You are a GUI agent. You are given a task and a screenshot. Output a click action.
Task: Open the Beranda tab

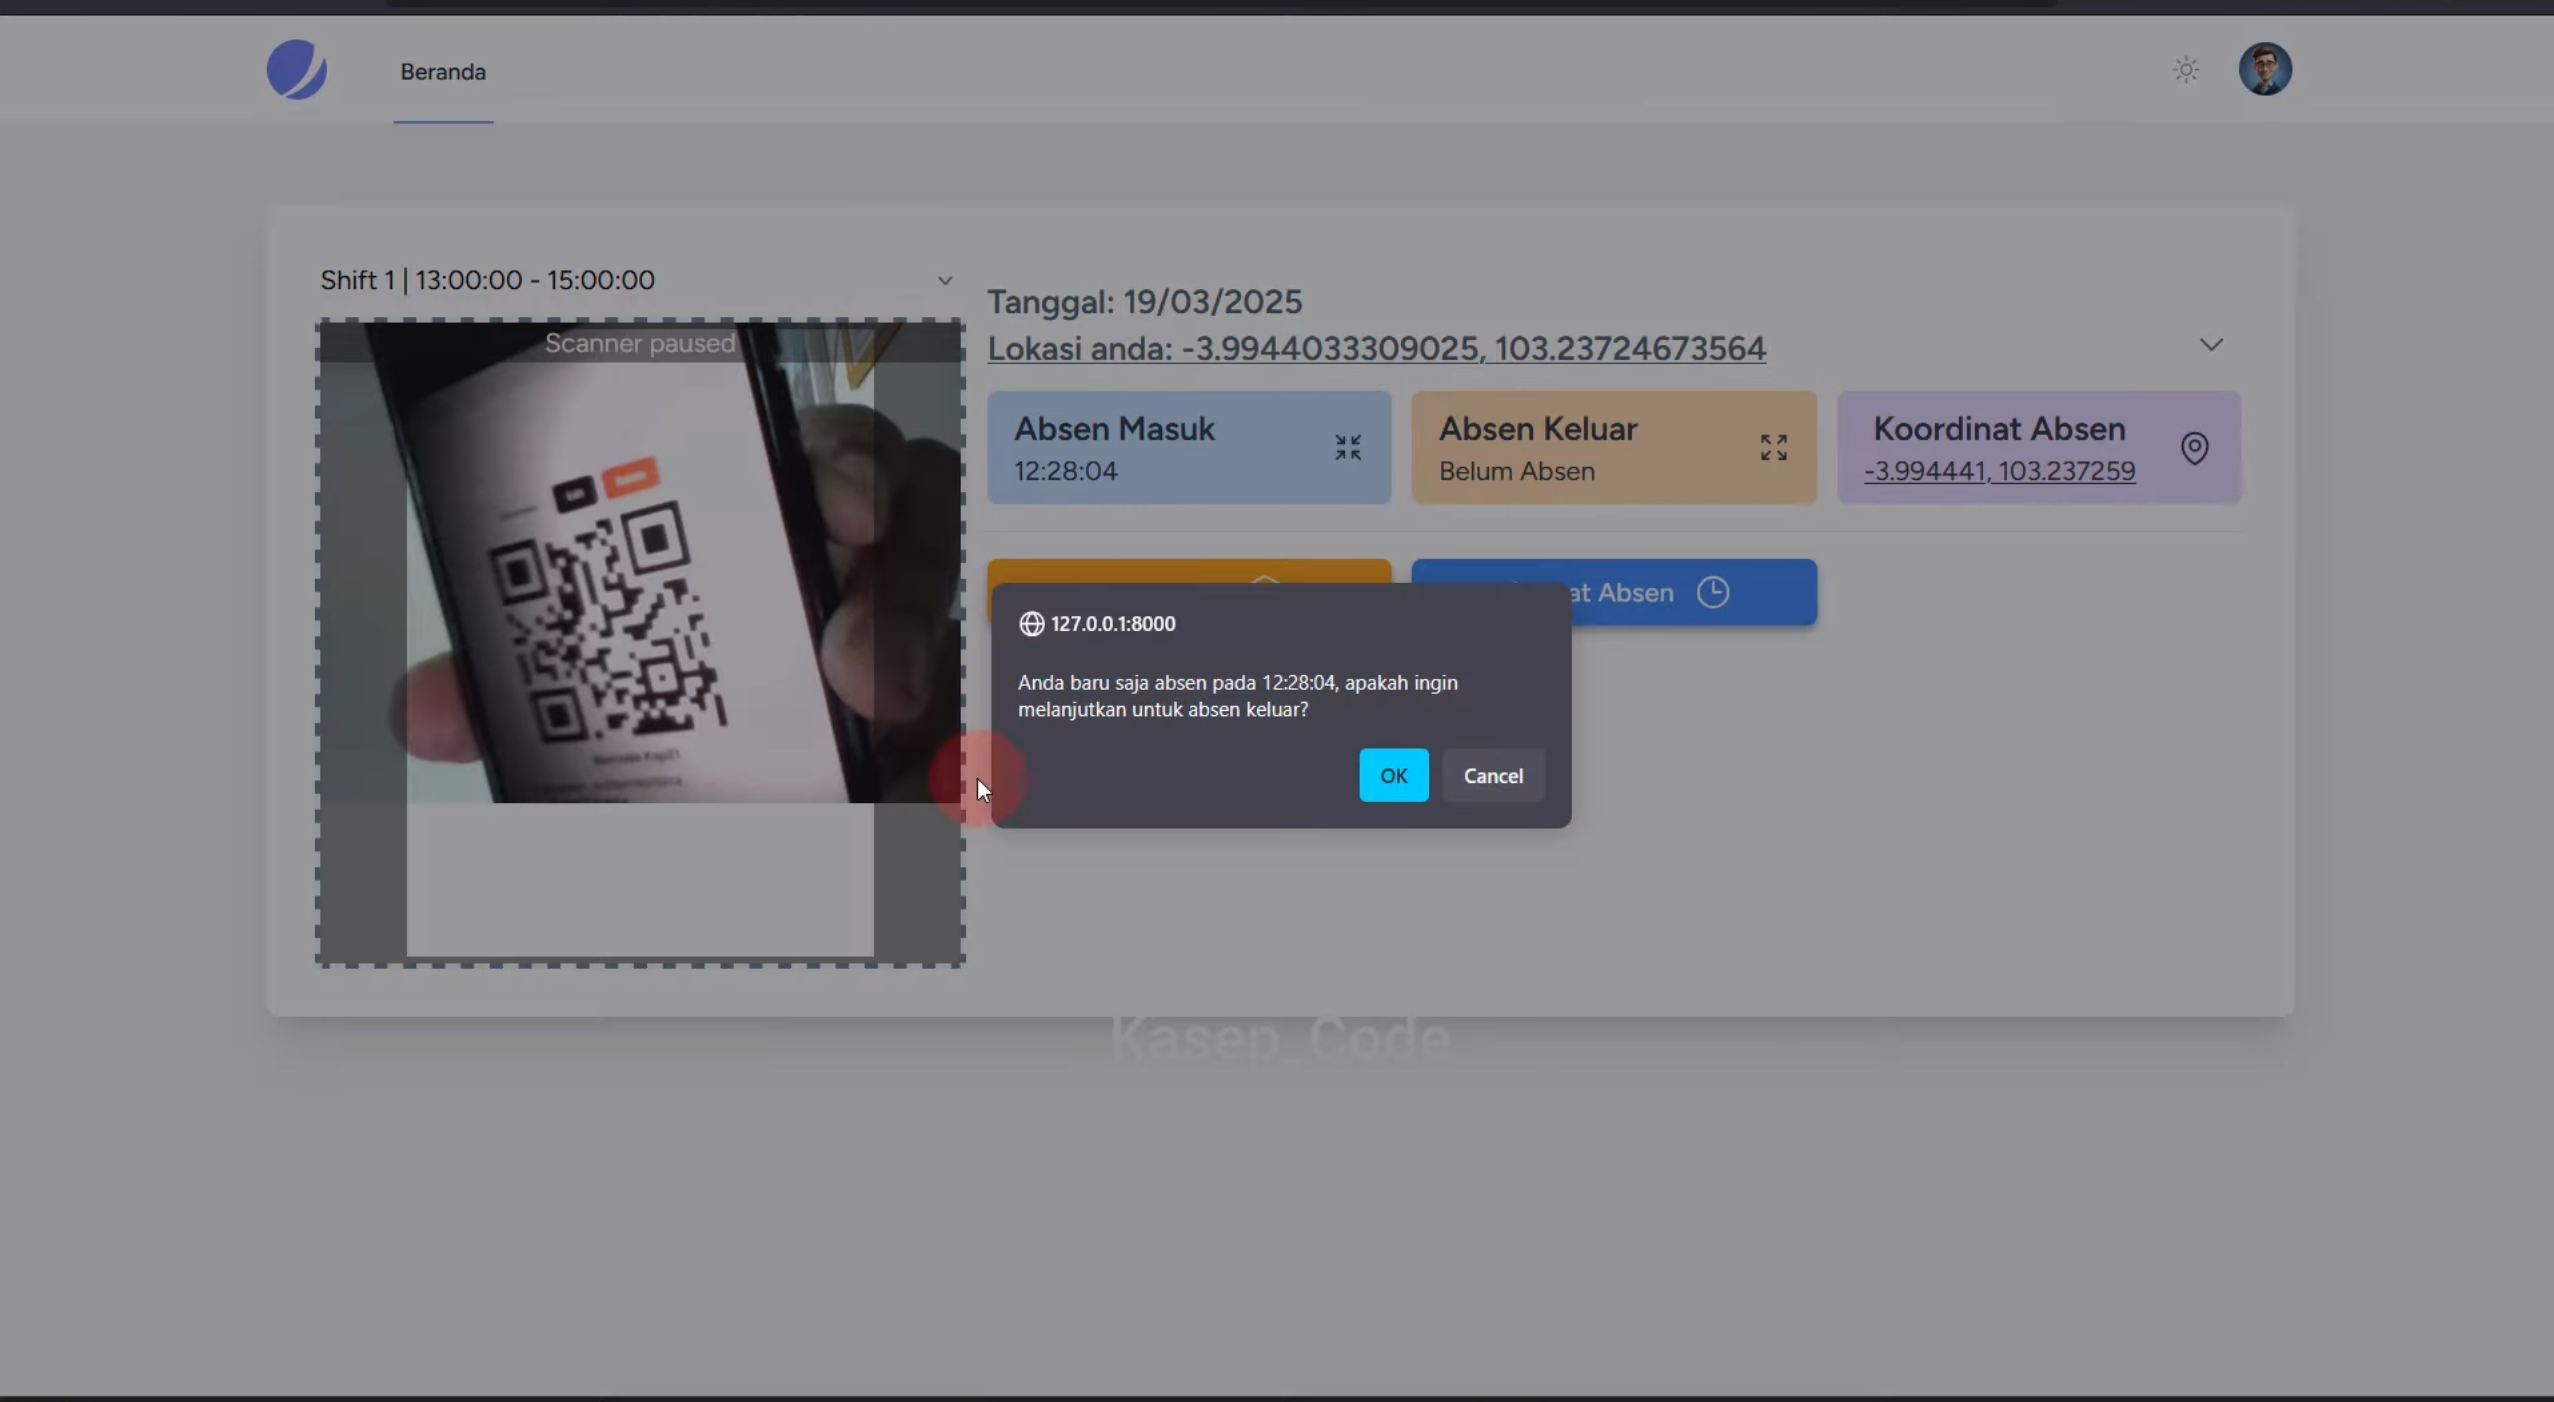coord(443,72)
